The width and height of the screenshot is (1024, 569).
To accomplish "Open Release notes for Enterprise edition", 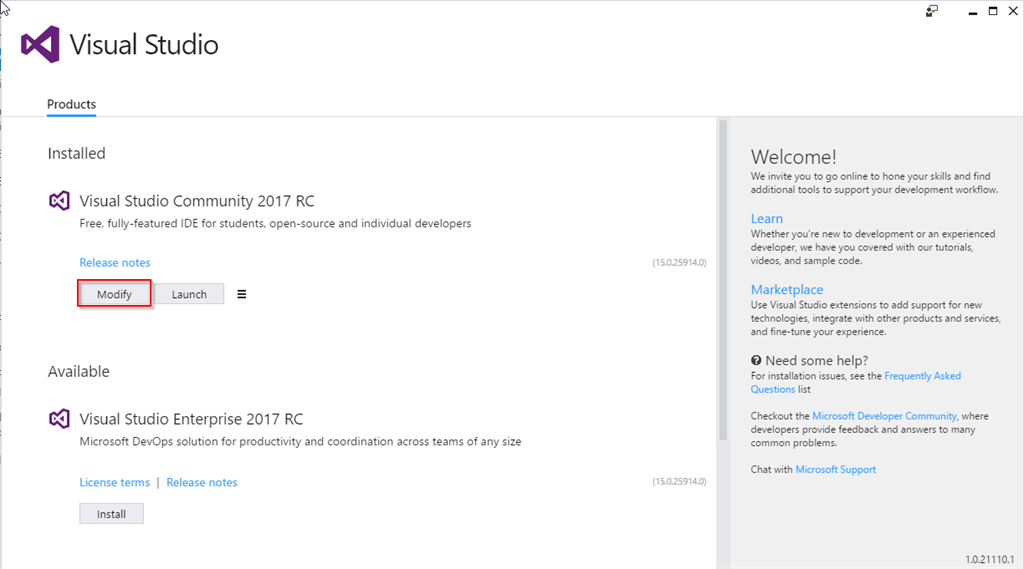I will pos(202,482).
